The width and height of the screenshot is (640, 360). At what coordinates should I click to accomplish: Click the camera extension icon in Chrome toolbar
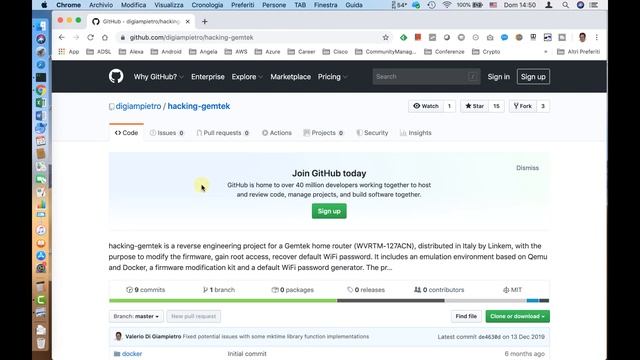tap(490, 37)
